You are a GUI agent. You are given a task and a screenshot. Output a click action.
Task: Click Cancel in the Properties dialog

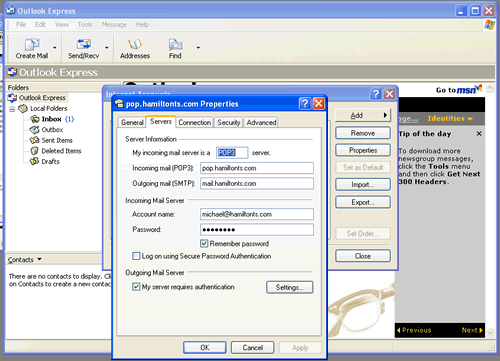253,348
